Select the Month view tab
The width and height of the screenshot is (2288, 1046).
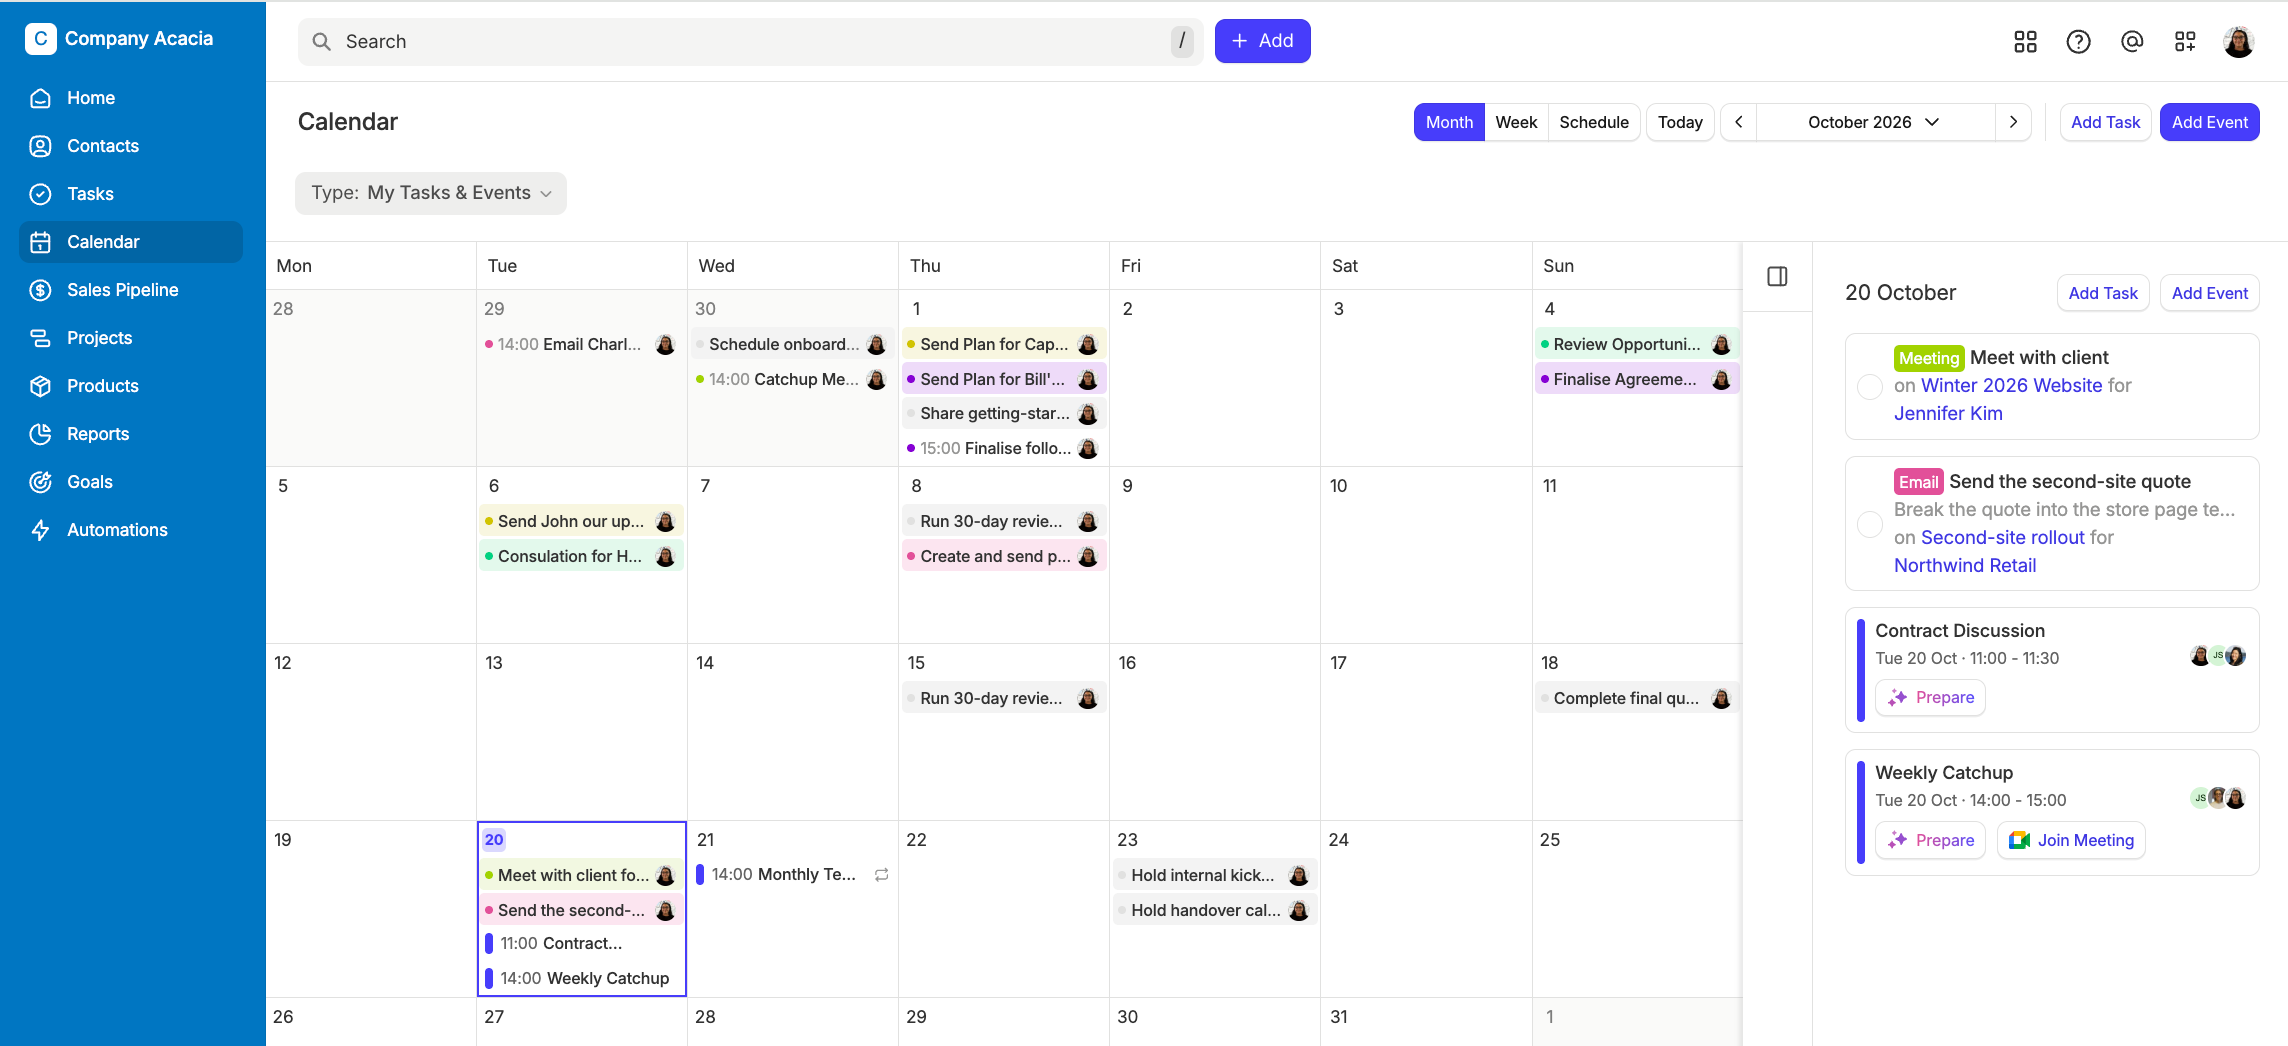[1449, 122]
